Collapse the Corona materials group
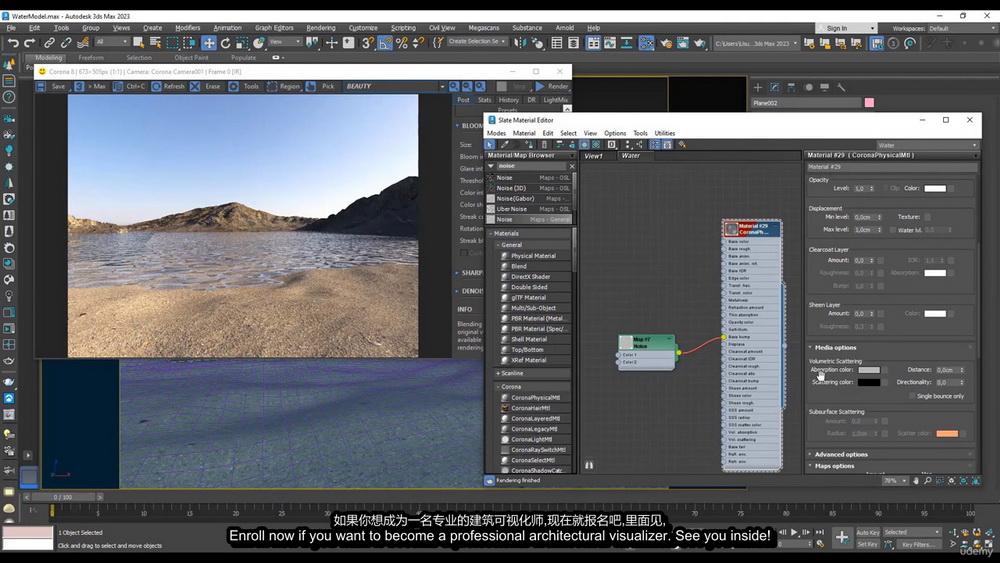Viewport: 1000px width, 563px height. point(510,387)
